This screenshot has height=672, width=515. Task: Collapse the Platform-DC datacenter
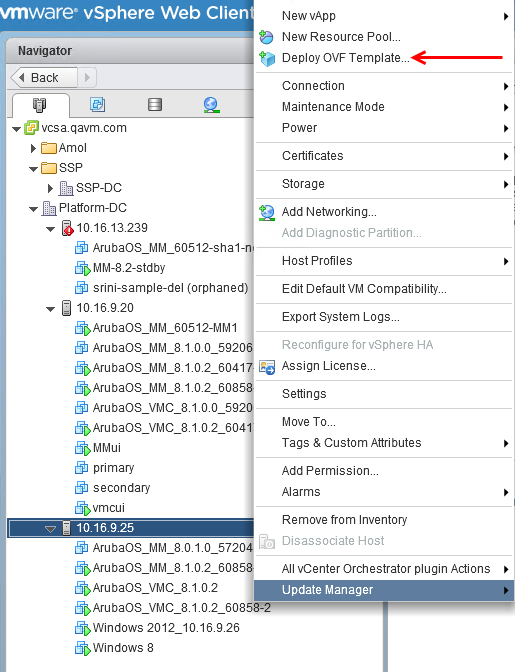point(33,209)
